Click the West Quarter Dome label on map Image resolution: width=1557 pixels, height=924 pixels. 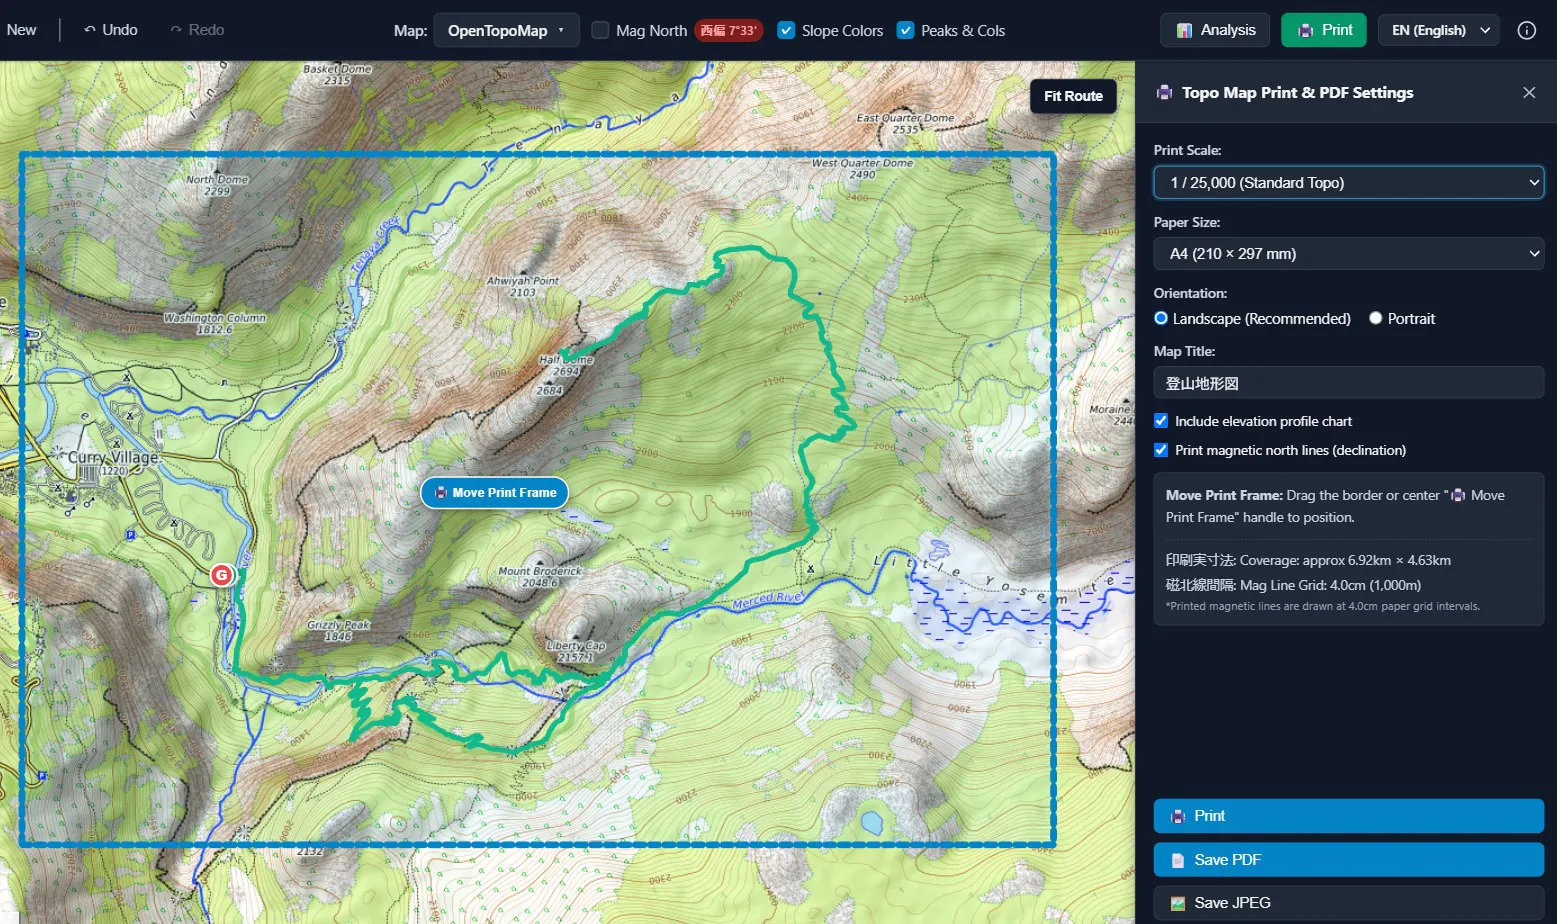[862, 163]
